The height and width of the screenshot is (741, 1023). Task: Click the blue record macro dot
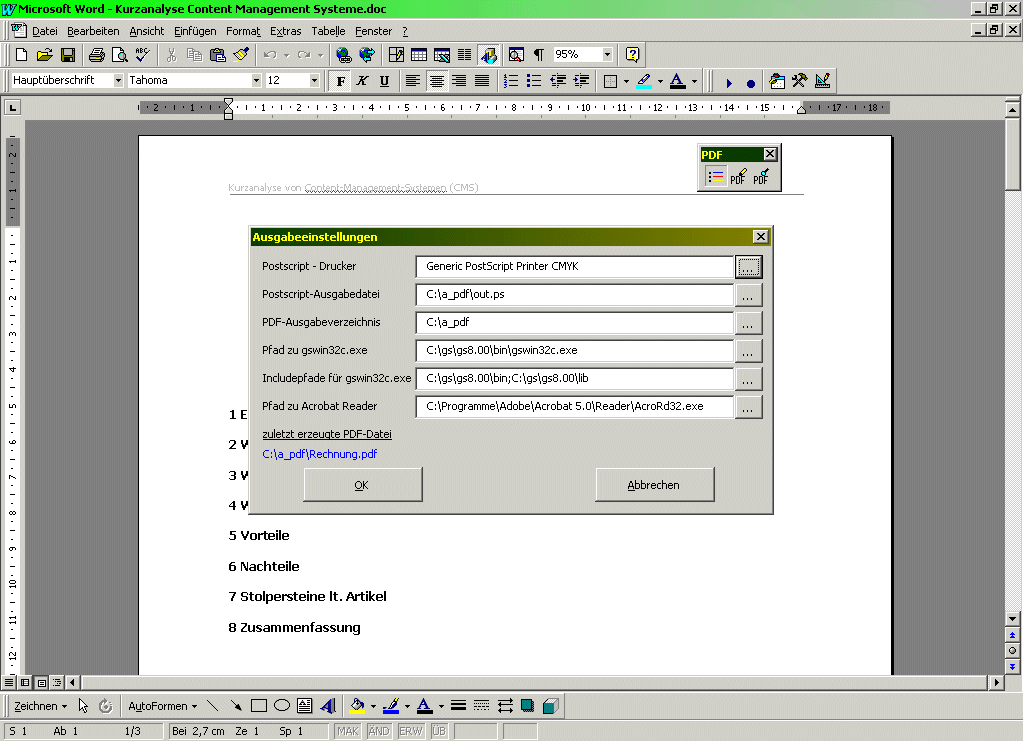(751, 83)
